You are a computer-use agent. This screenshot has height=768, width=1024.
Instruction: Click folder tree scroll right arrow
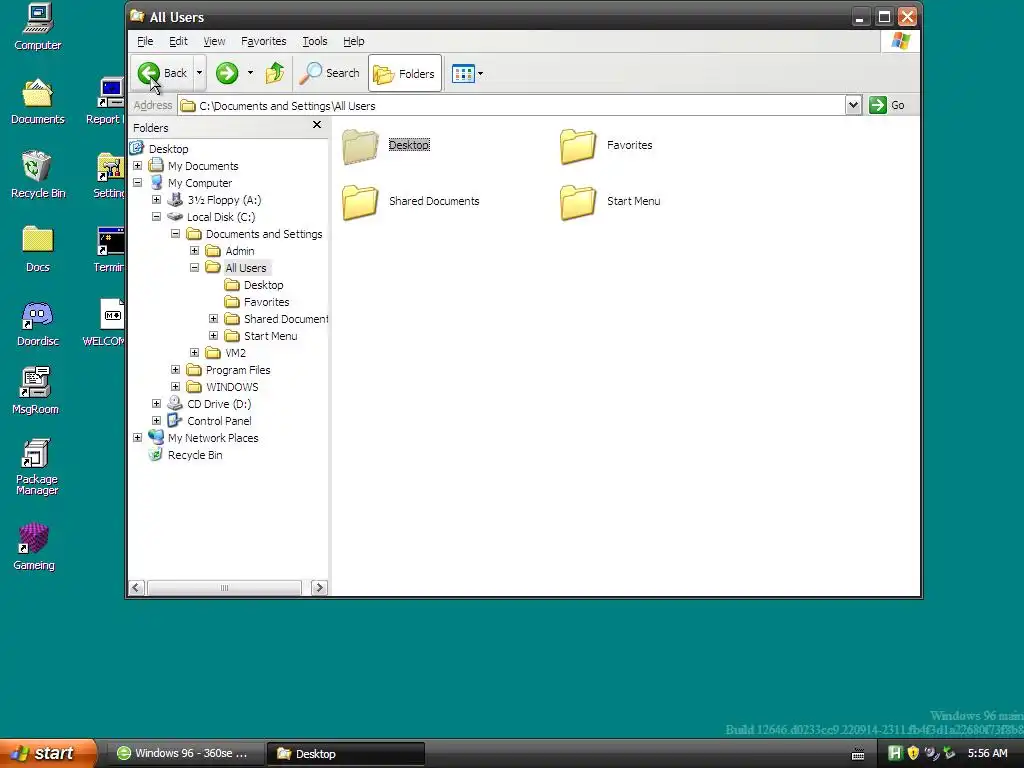point(319,588)
